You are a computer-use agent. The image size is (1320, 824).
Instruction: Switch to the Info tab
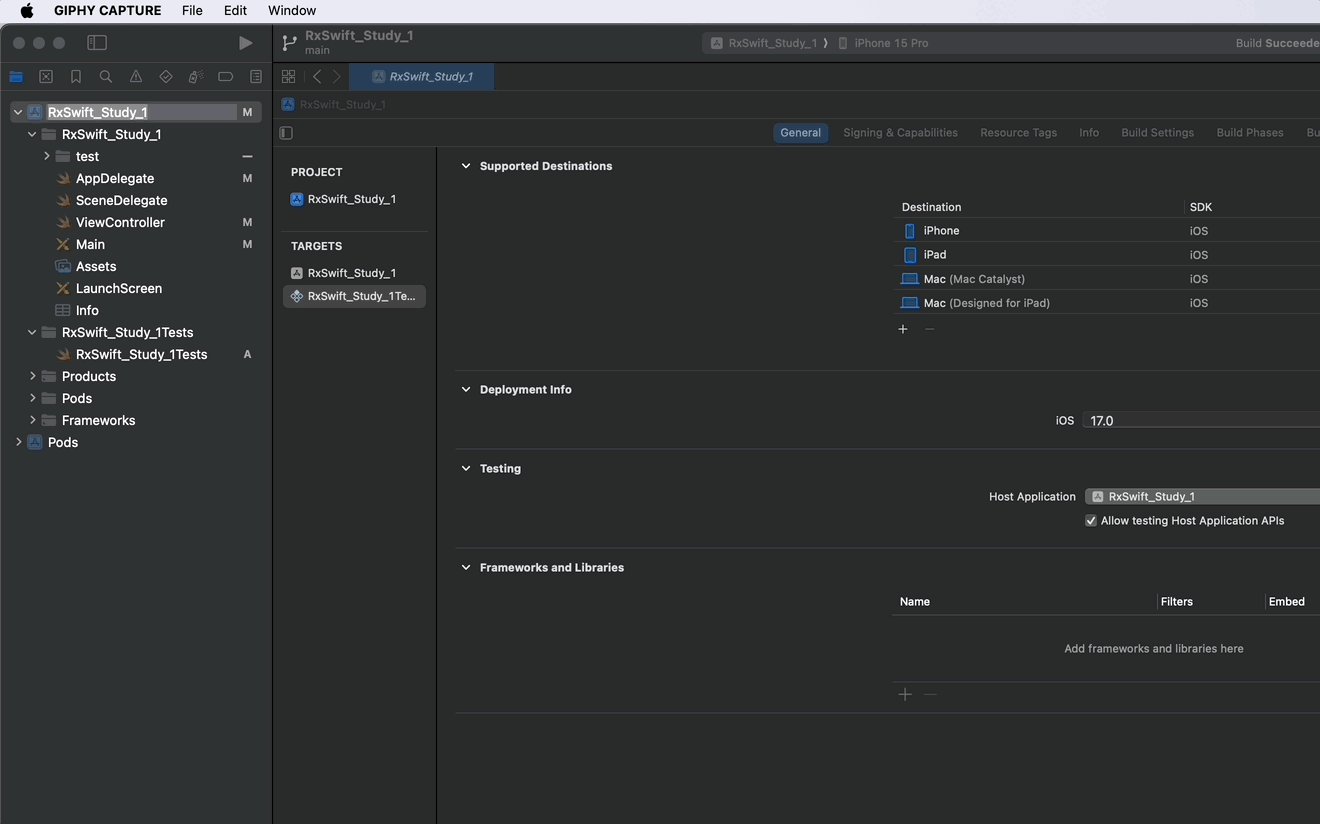(1089, 133)
